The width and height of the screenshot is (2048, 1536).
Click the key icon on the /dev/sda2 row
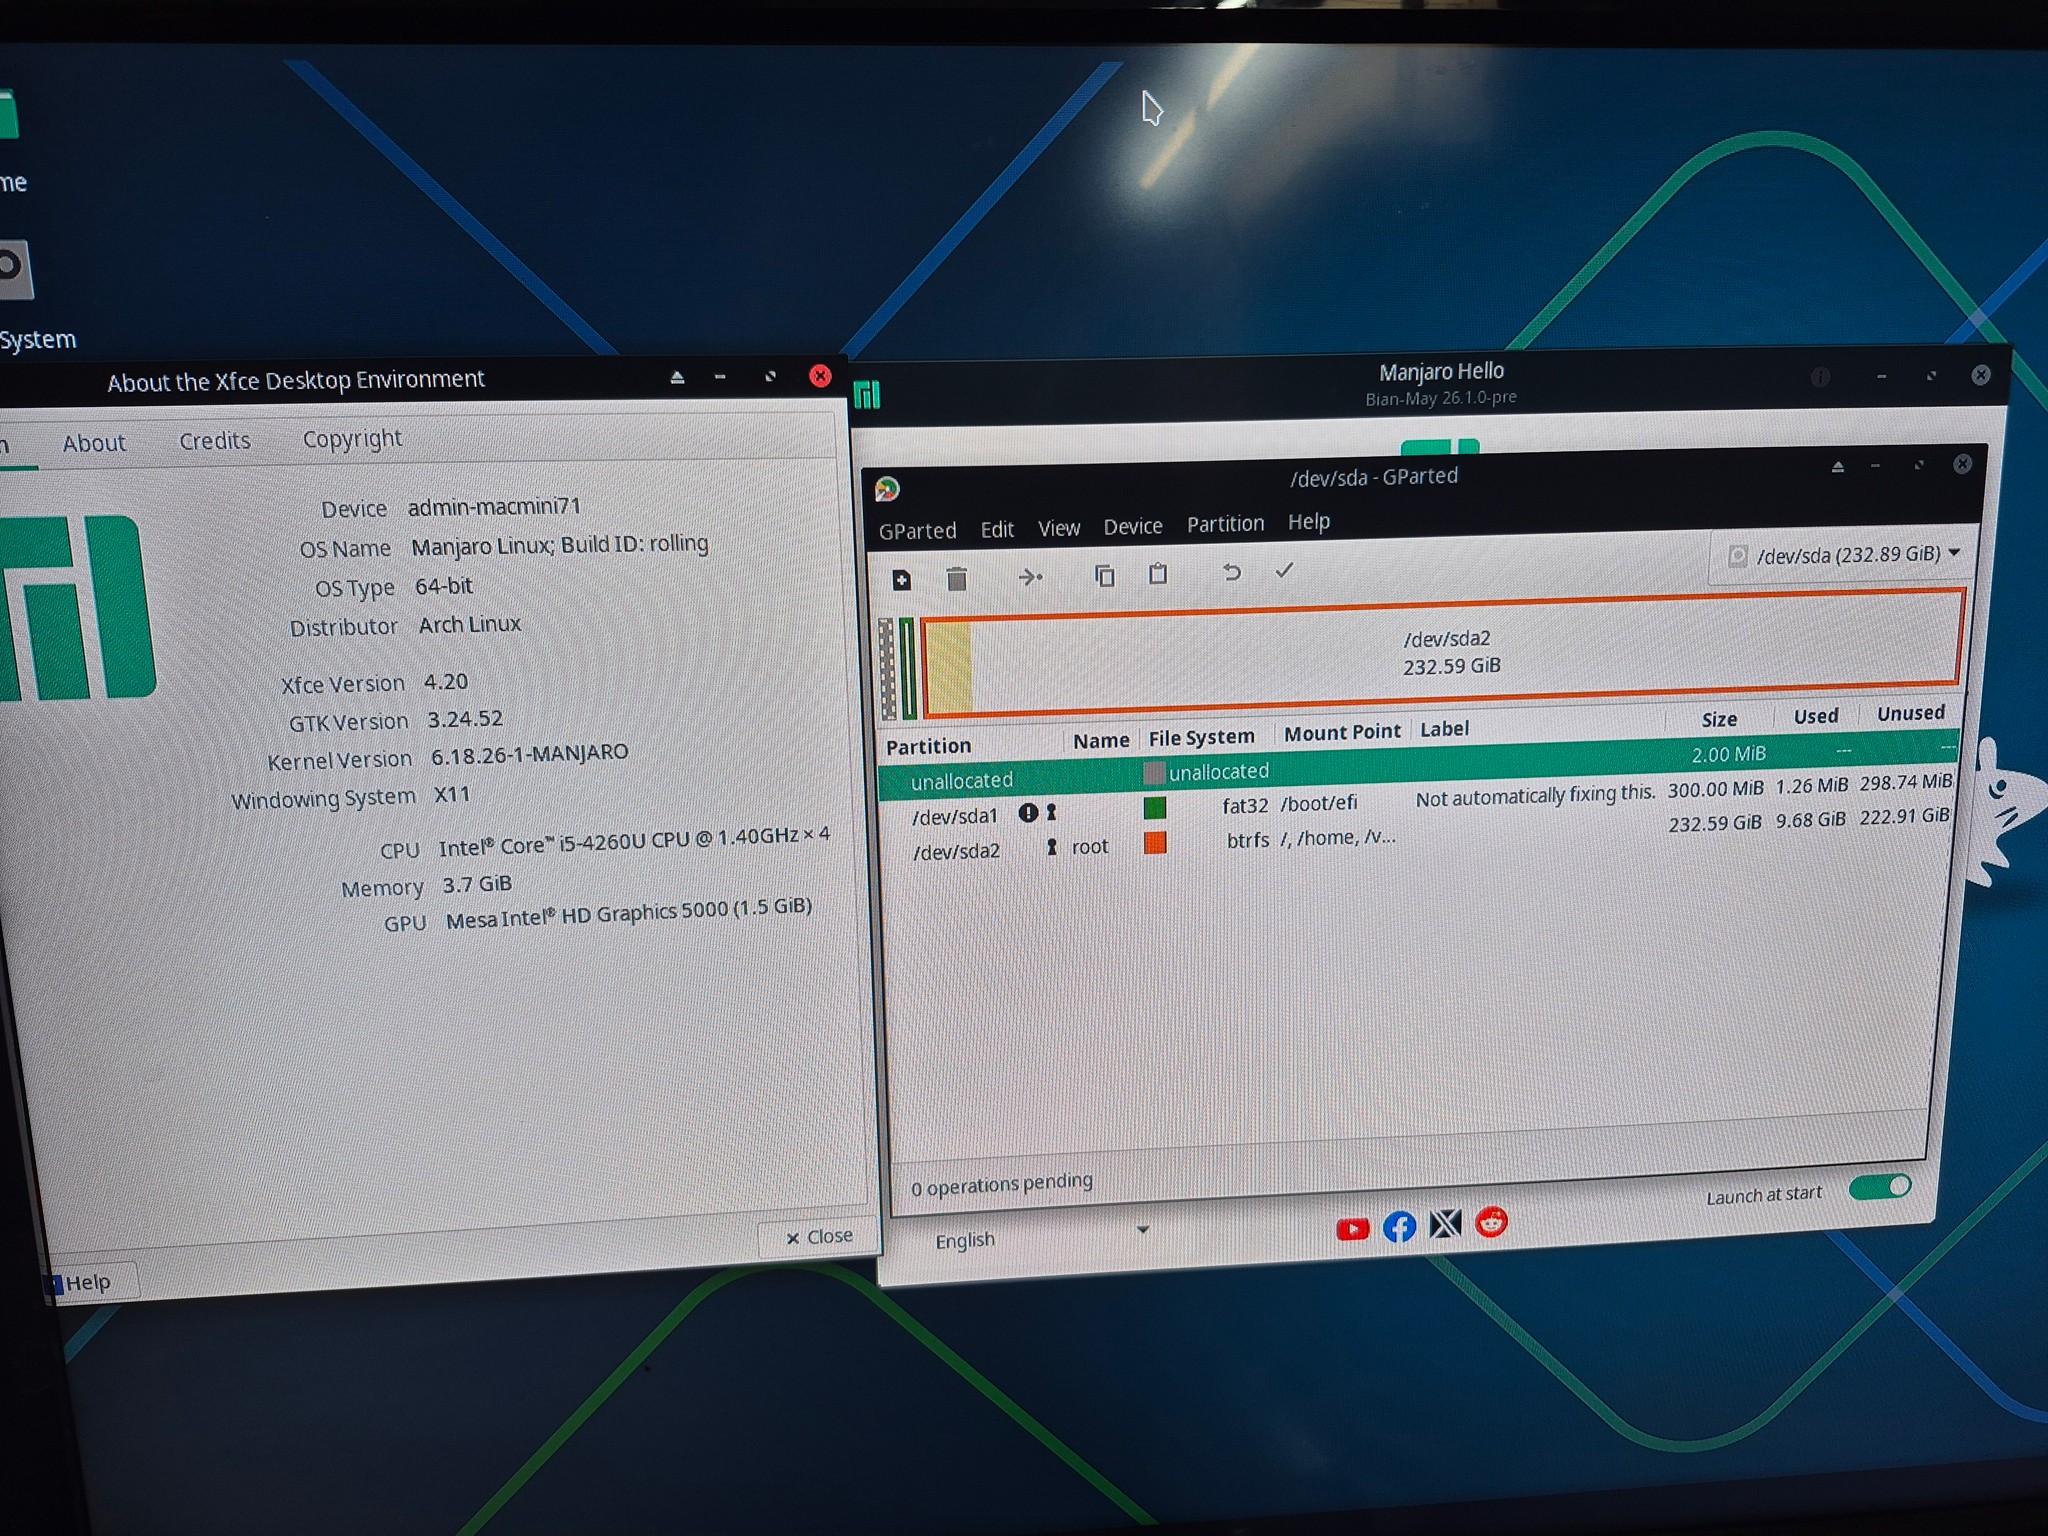pyautogui.click(x=1051, y=847)
